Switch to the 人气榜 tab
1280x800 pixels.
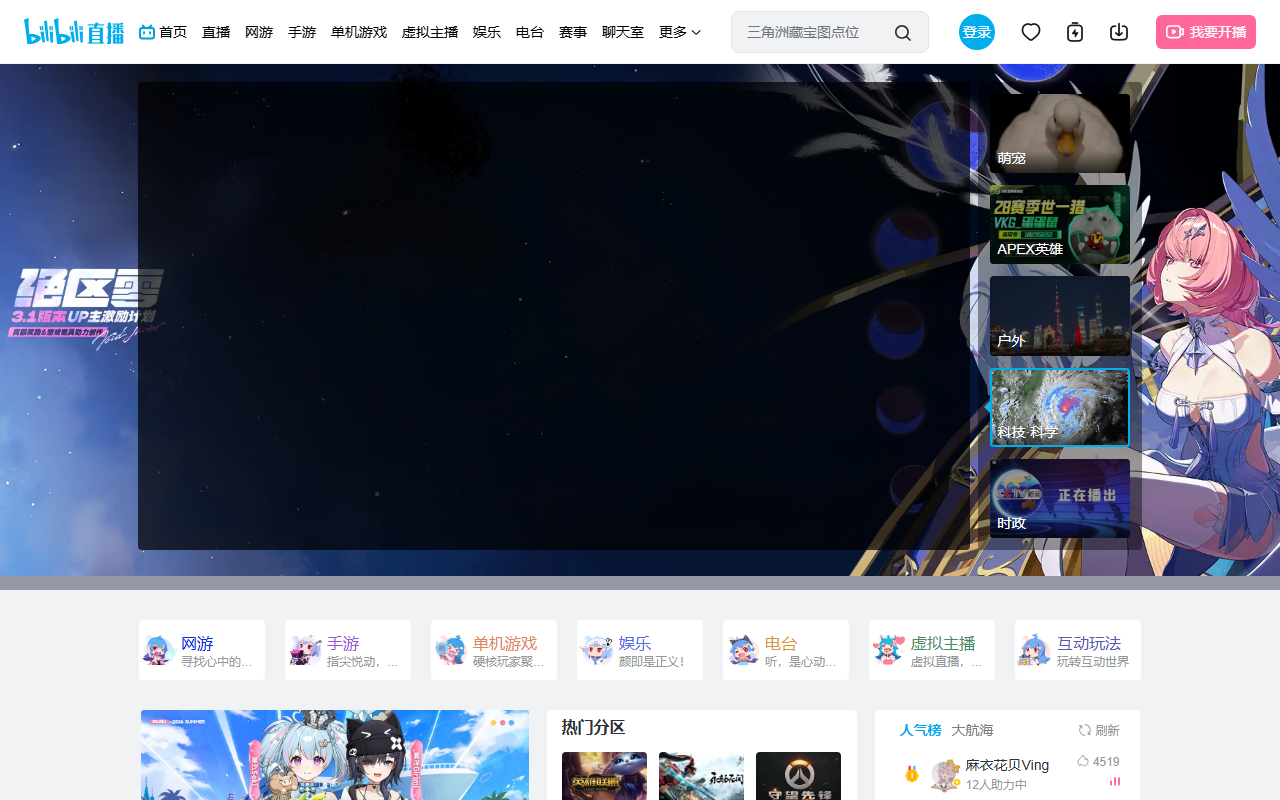pos(920,730)
